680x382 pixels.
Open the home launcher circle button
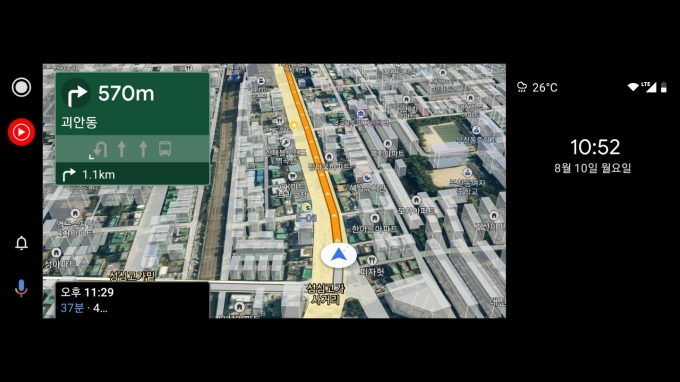(x=21, y=88)
